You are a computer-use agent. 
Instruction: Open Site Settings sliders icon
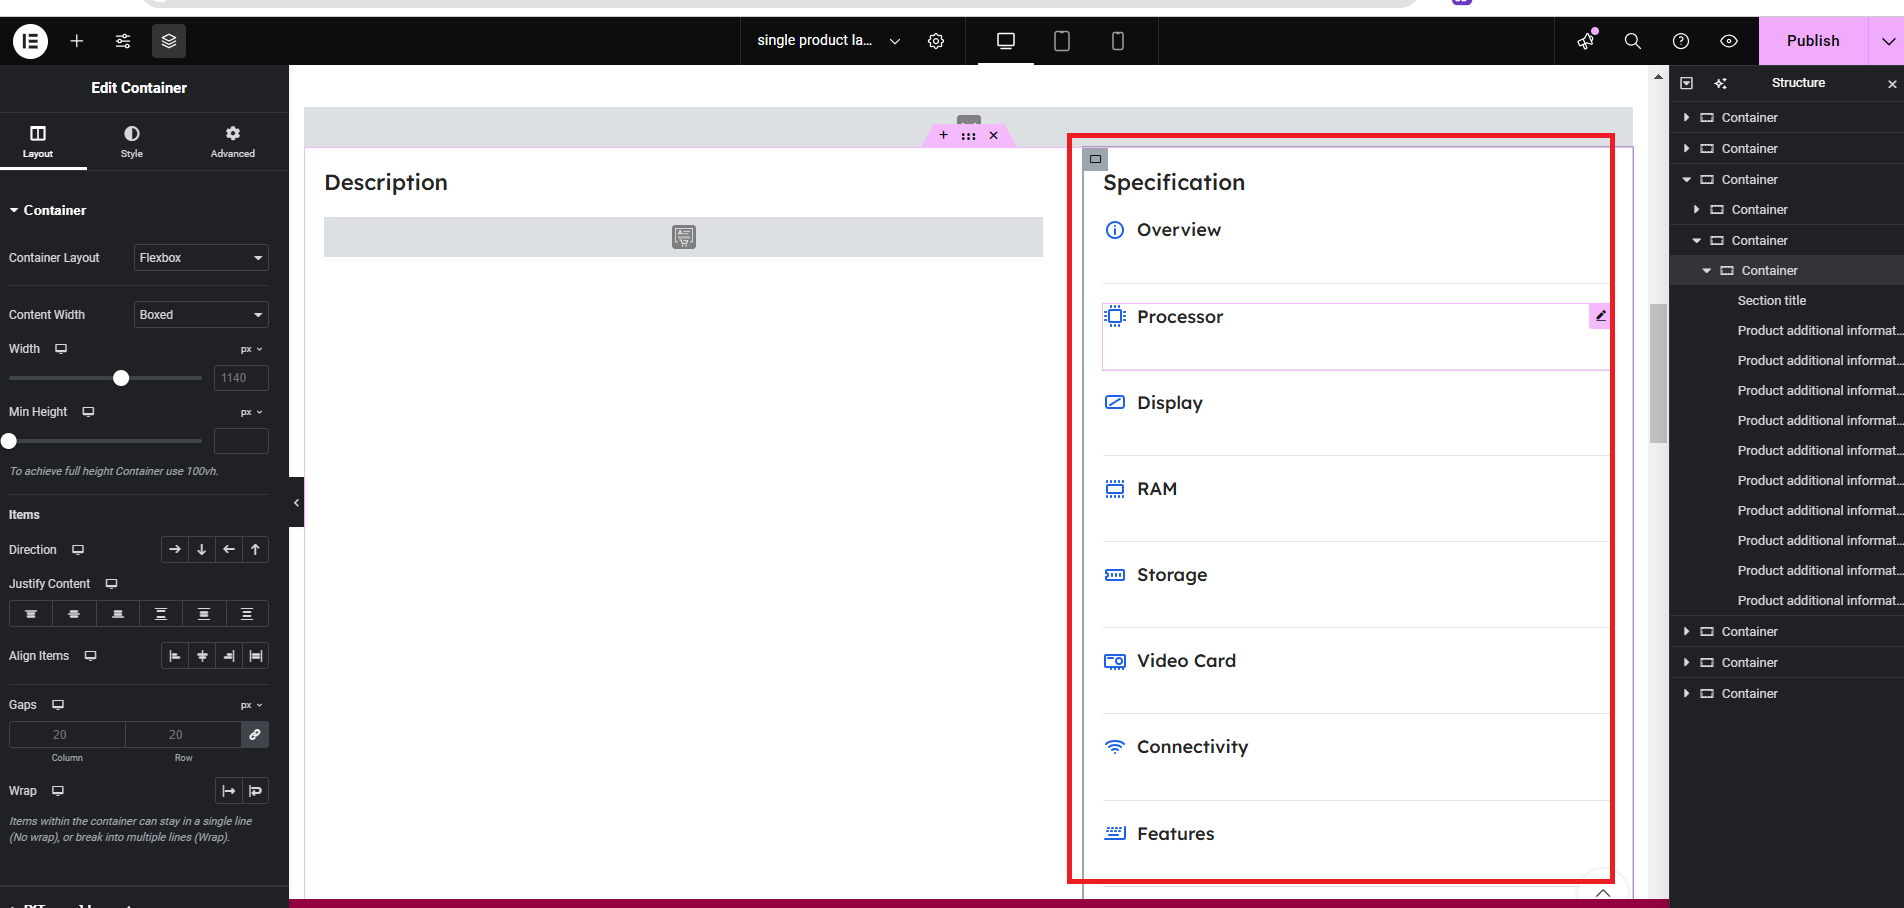(123, 41)
